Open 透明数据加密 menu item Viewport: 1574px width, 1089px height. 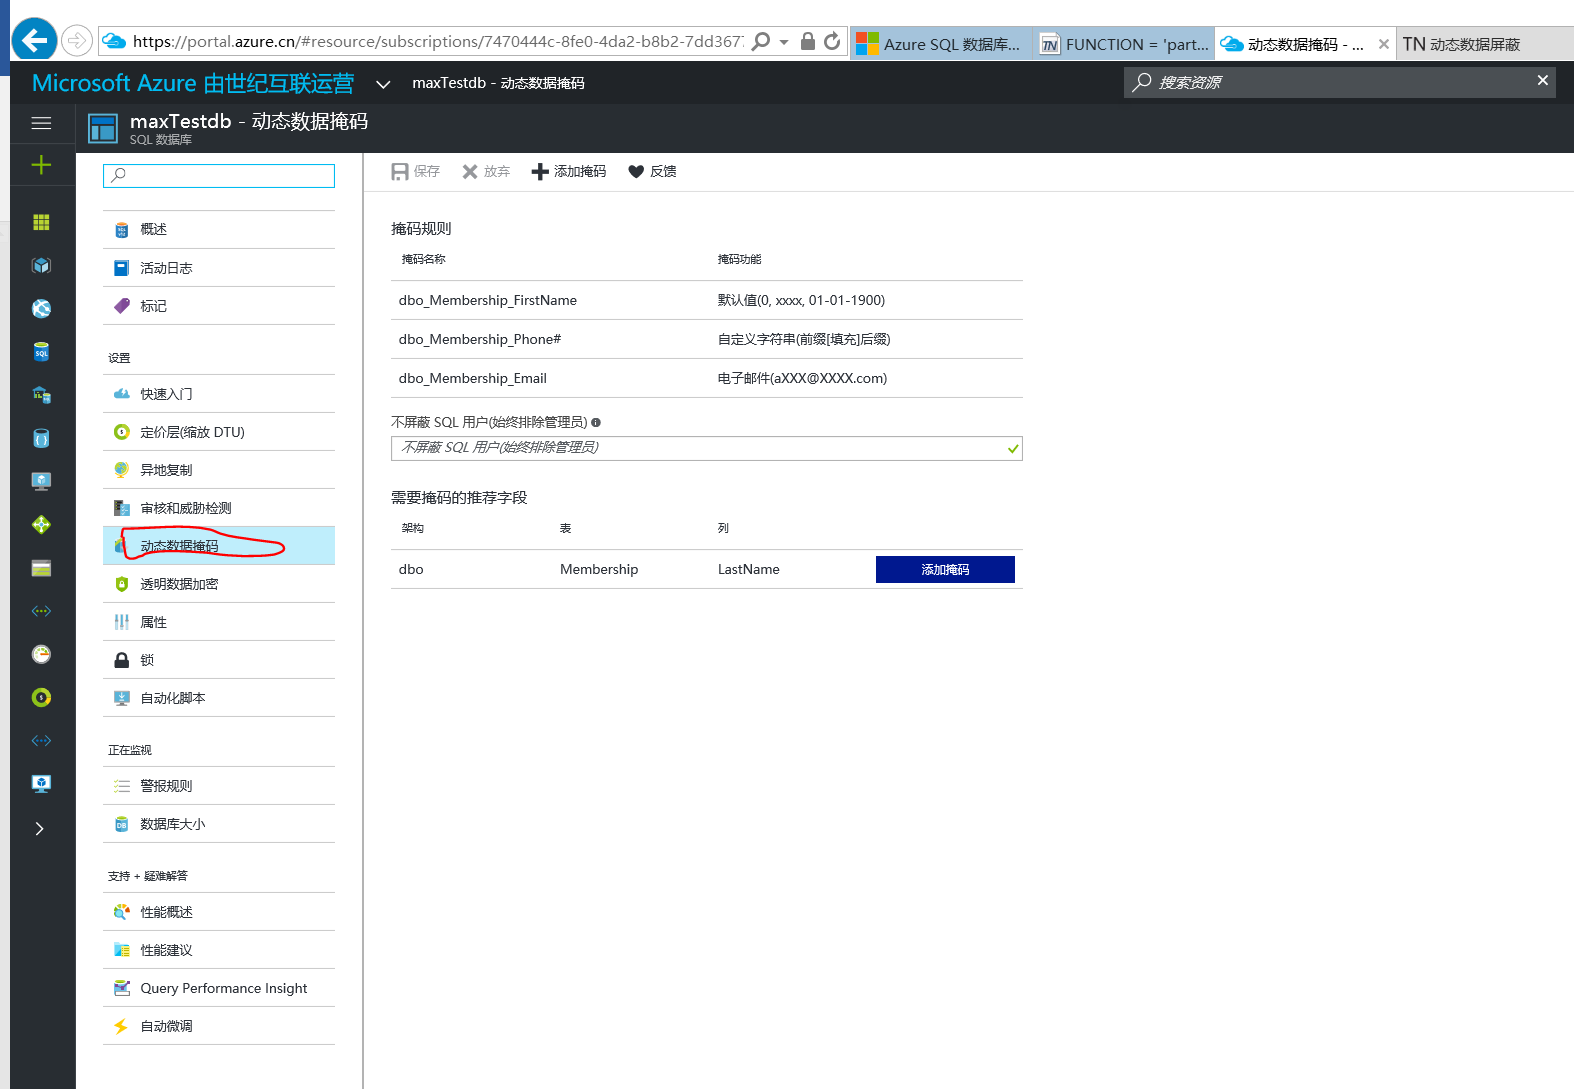point(219,584)
